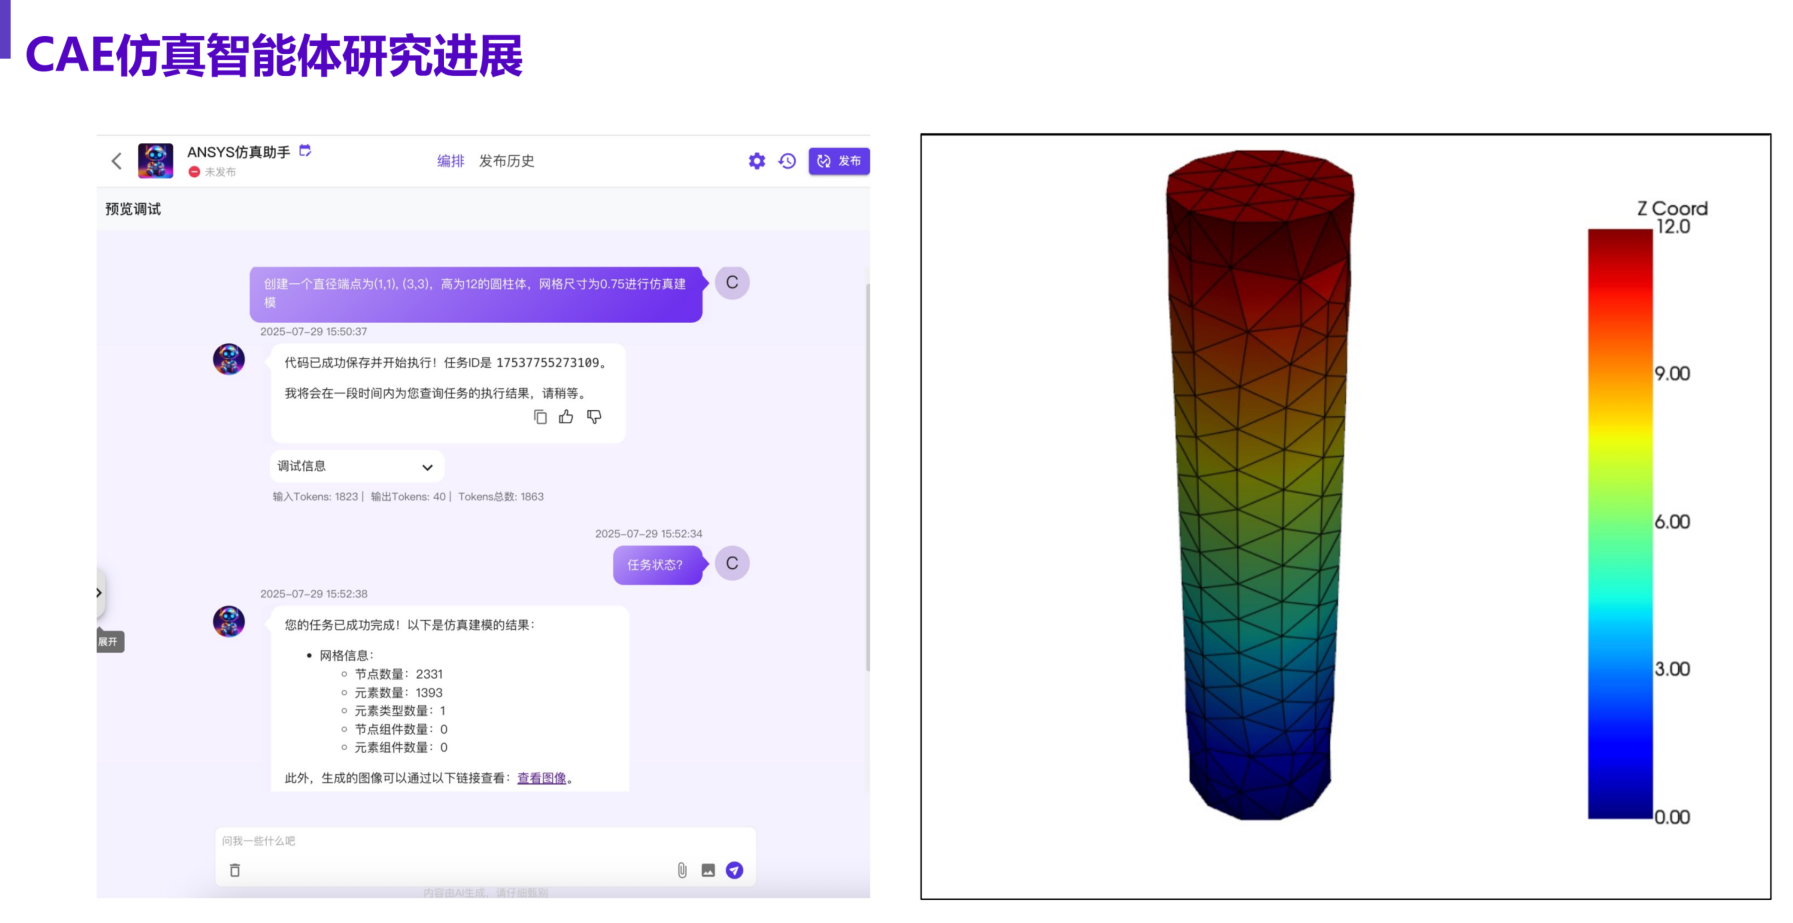Edit the ANSYS仿真助手 name with the edit icon
The height and width of the screenshot is (923, 1793).
305,150
